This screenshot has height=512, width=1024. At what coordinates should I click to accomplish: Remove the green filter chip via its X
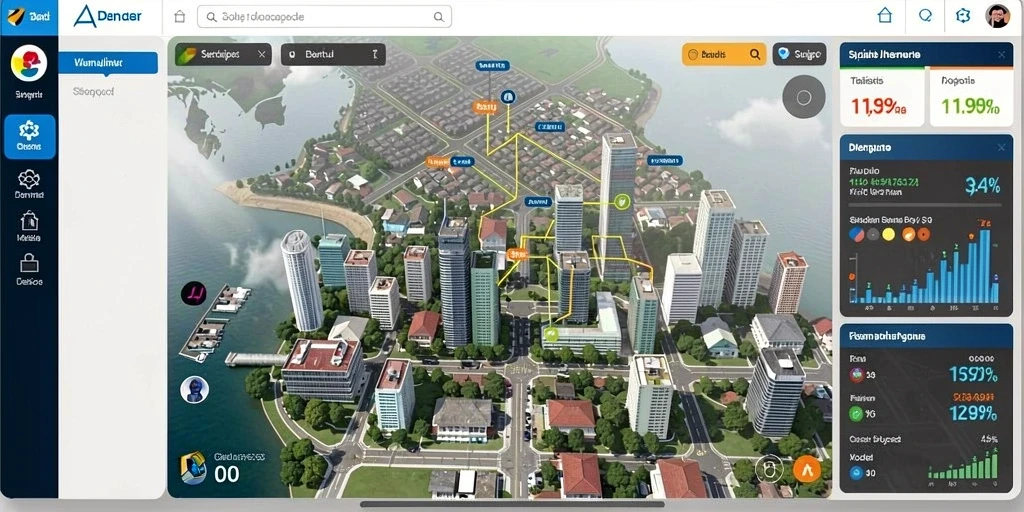(262, 55)
